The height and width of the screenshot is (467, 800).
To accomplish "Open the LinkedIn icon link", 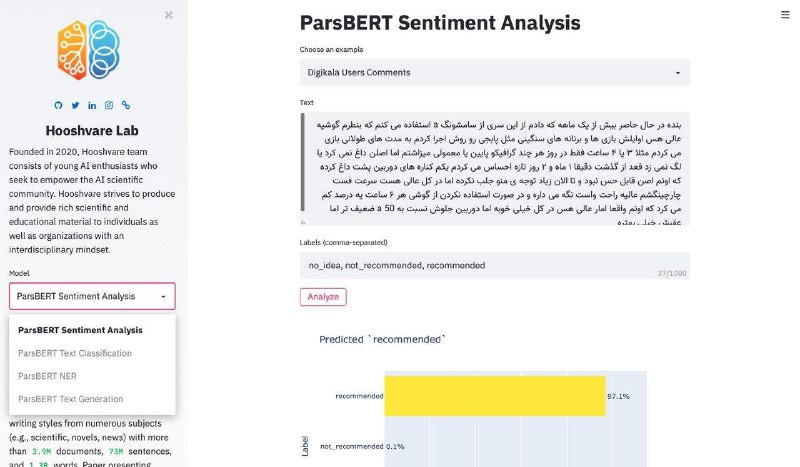I will pyautogui.click(x=92, y=105).
